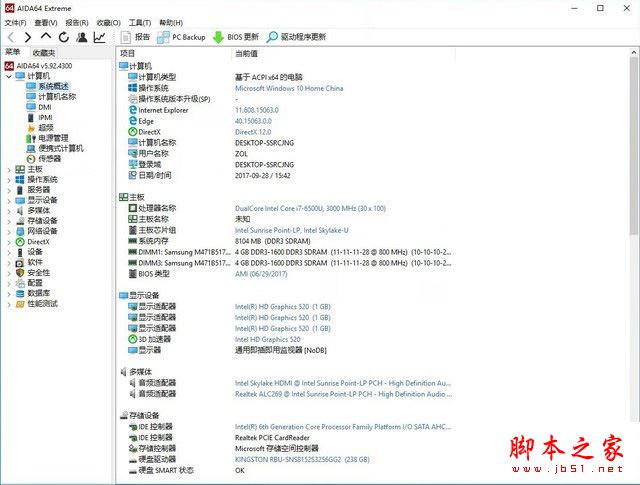Click the up-level arrow toolbar icon
This screenshot has height=485, width=640.
pyautogui.click(x=46, y=37)
